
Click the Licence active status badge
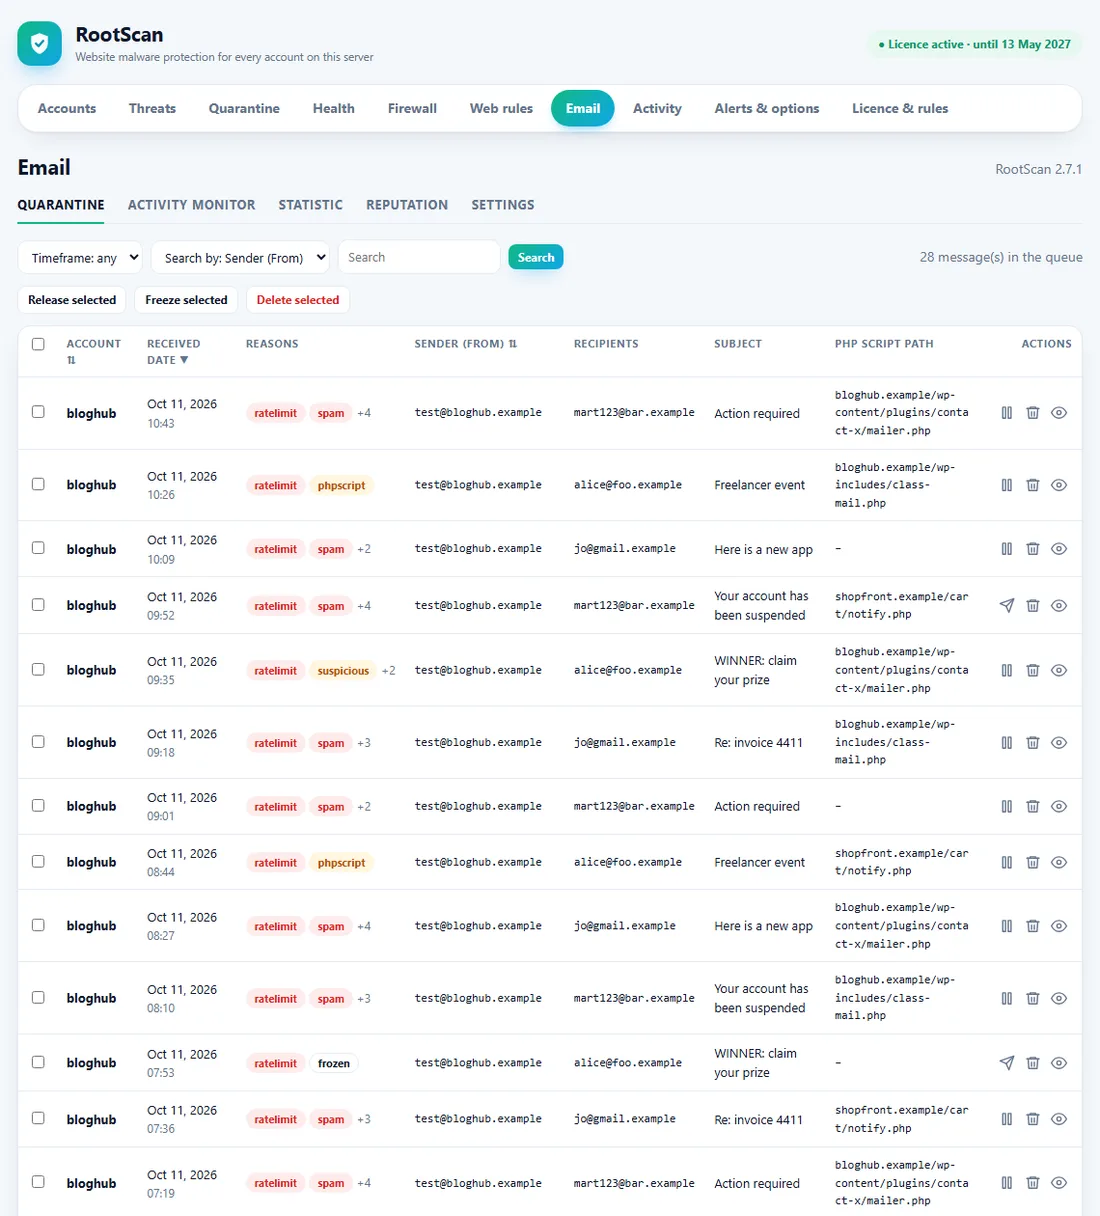click(974, 44)
